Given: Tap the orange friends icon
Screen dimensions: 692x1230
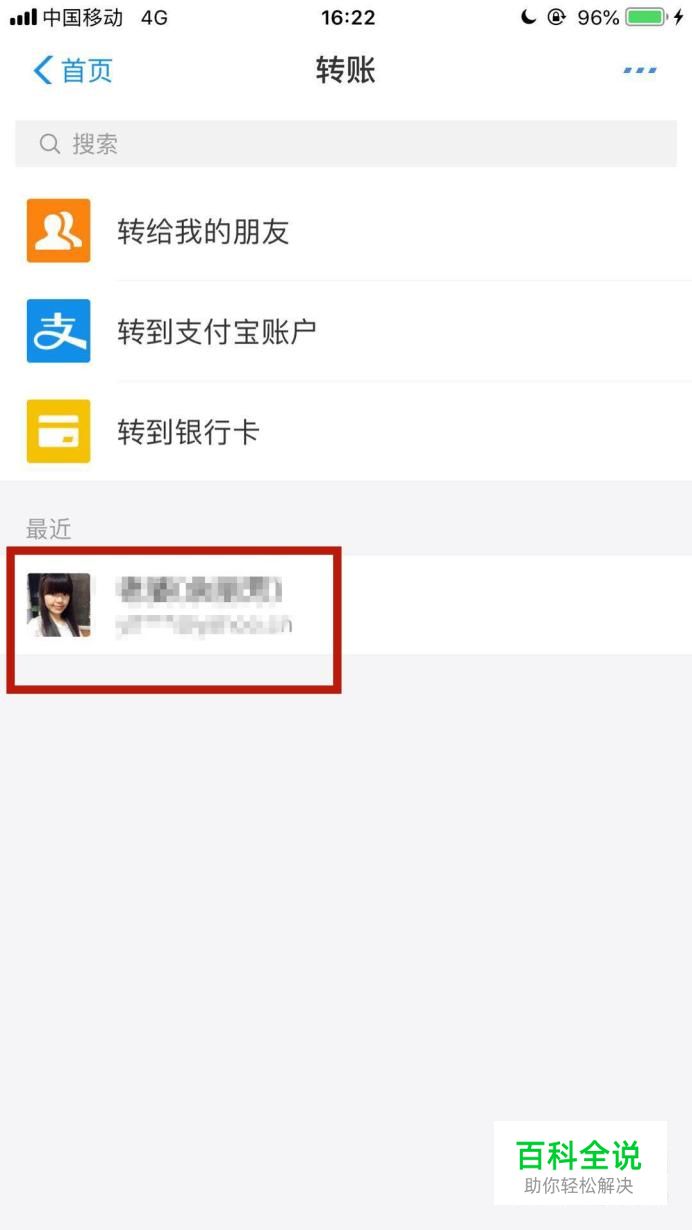Looking at the screenshot, I should coord(58,231).
